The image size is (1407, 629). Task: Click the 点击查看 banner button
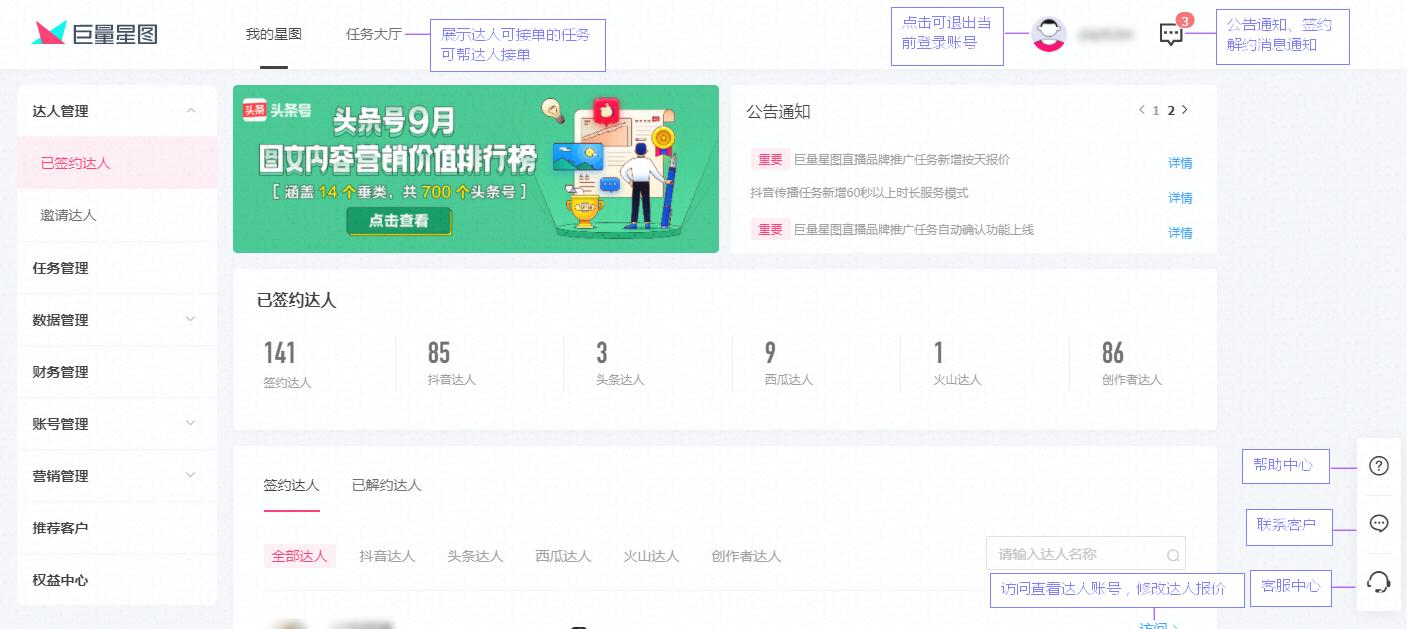coord(399,221)
